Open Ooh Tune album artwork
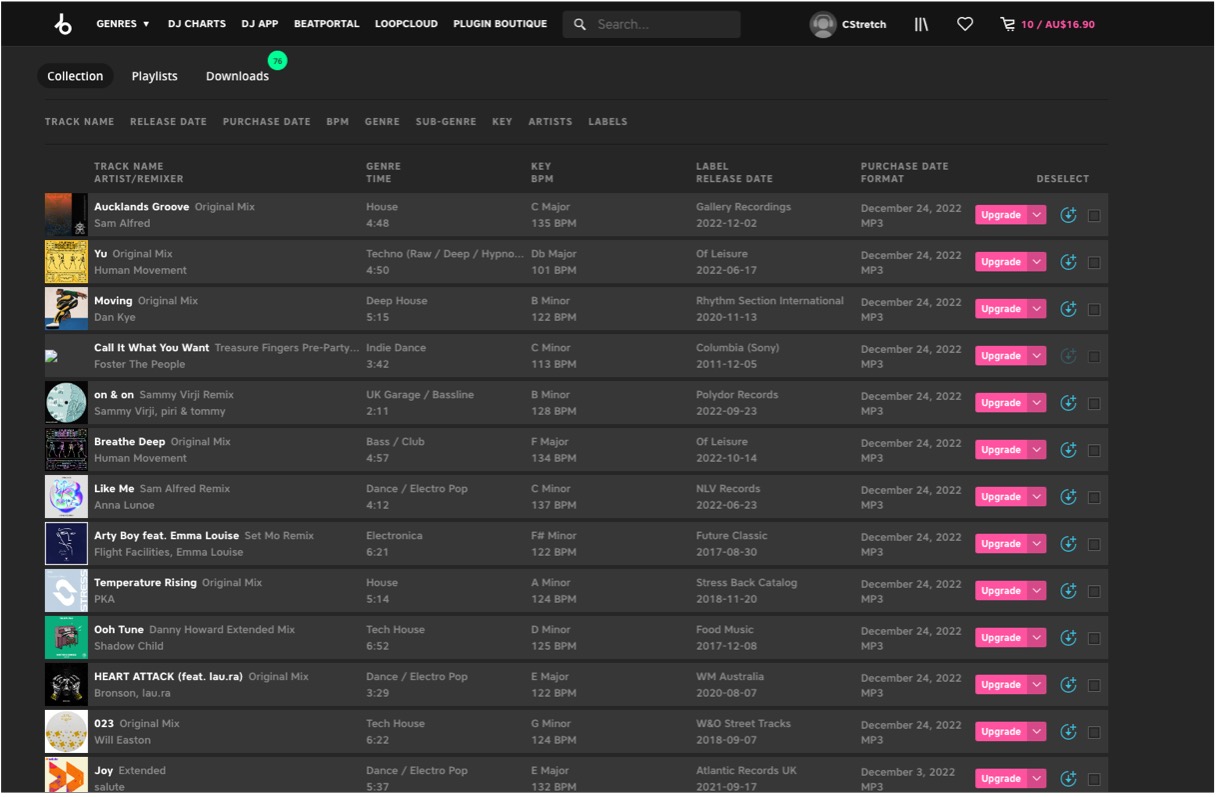 tap(66, 638)
